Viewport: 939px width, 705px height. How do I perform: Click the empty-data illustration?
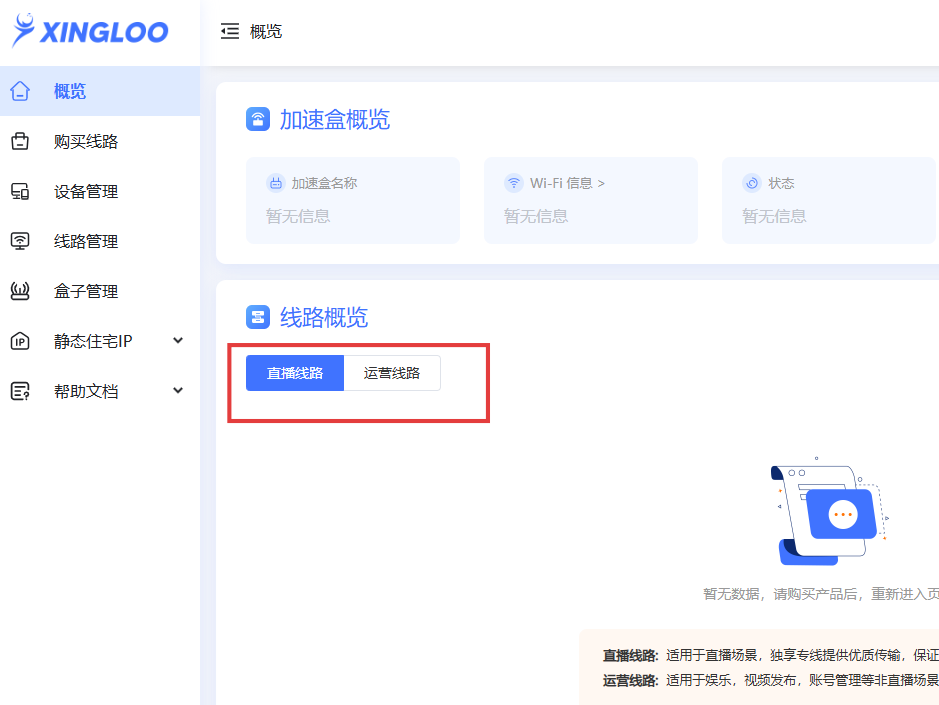coord(829,511)
